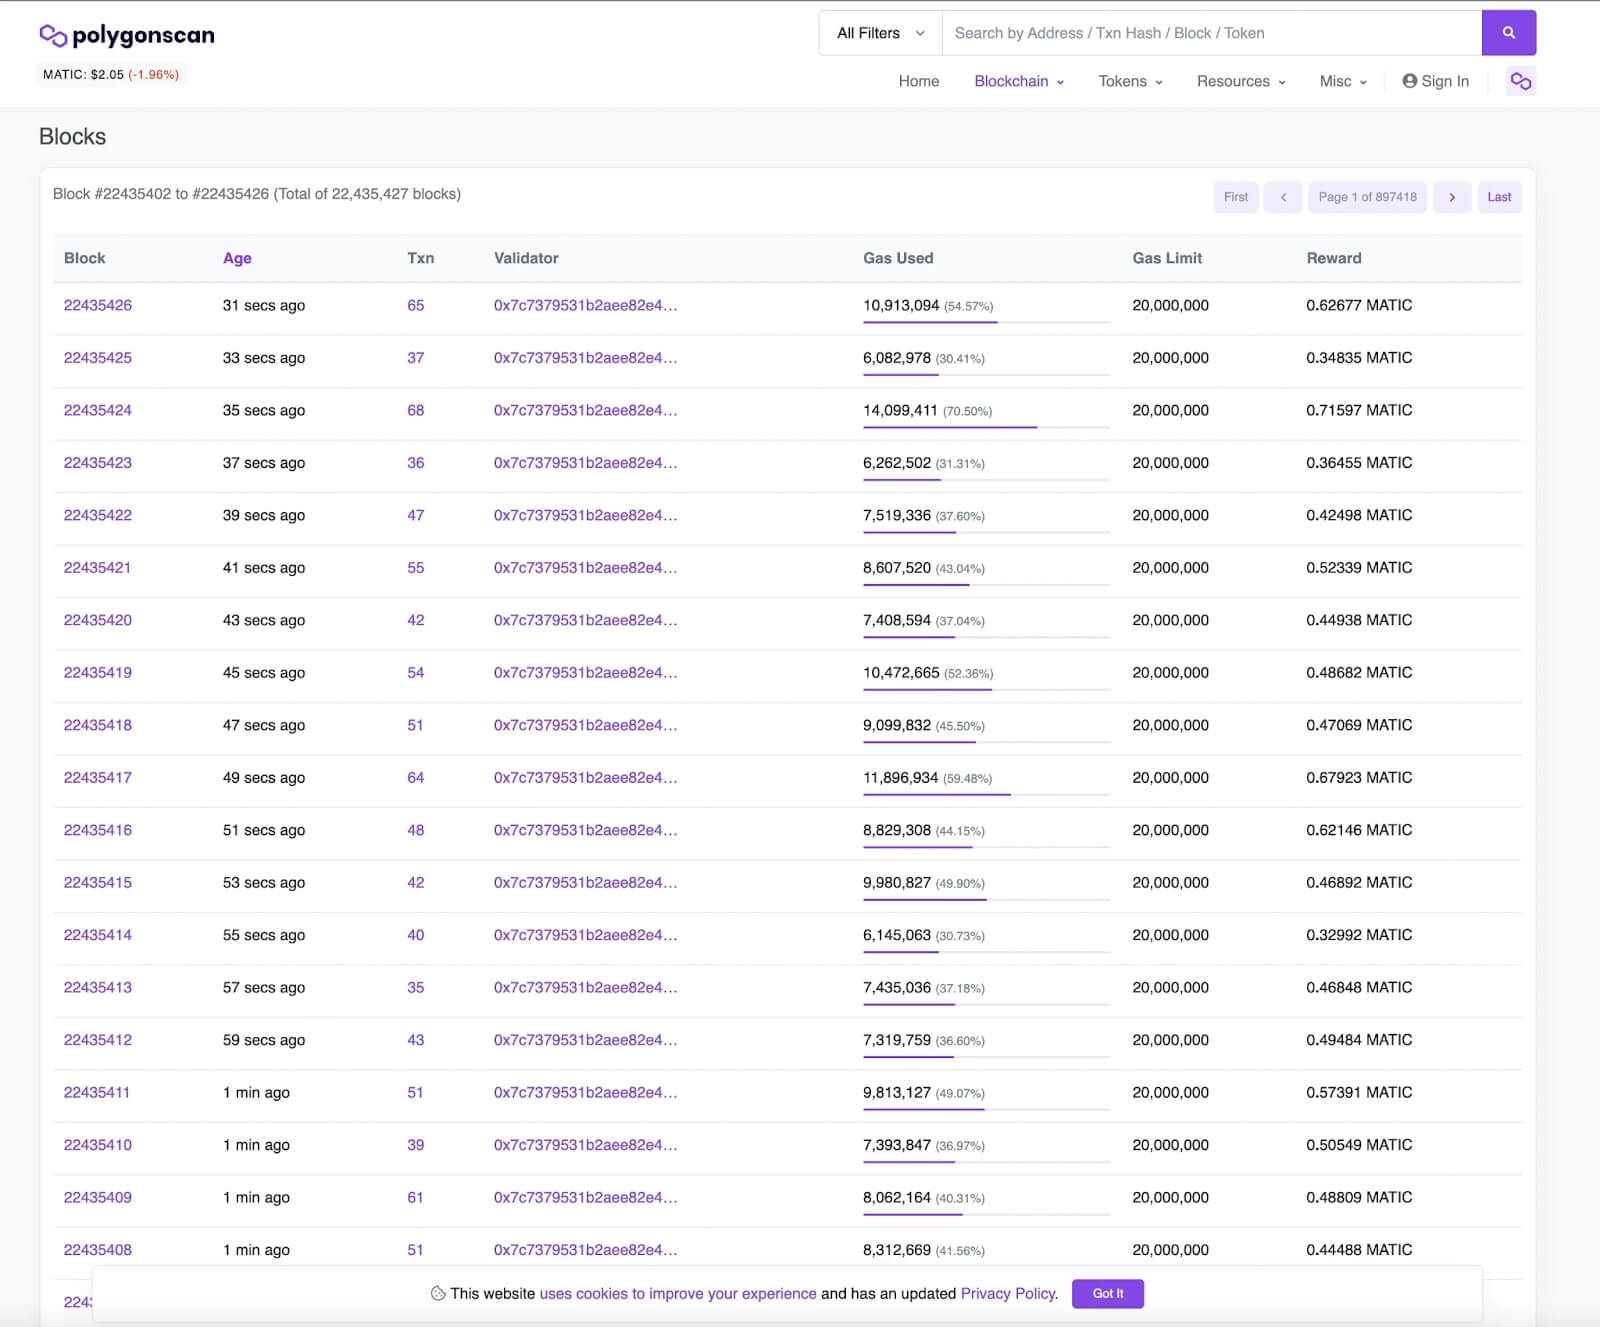Select gas limit of block 22435418
The width and height of the screenshot is (1600, 1327).
[x=1170, y=725]
